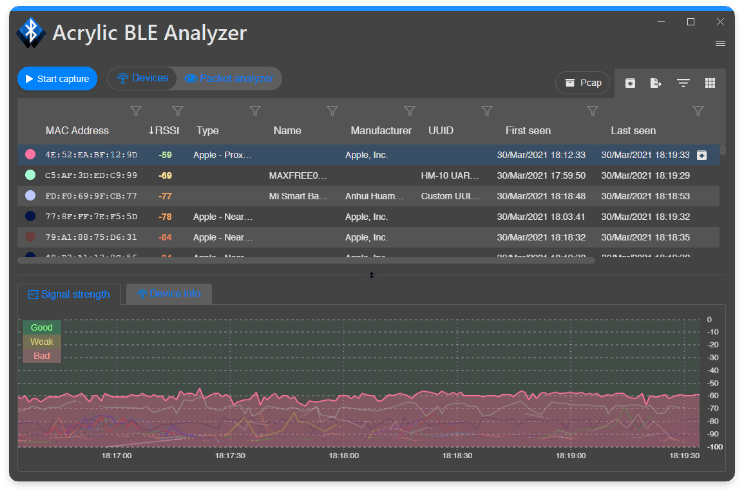The width and height of the screenshot is (744, 494).
Task: Sort by Name column header
Action: 287,130
